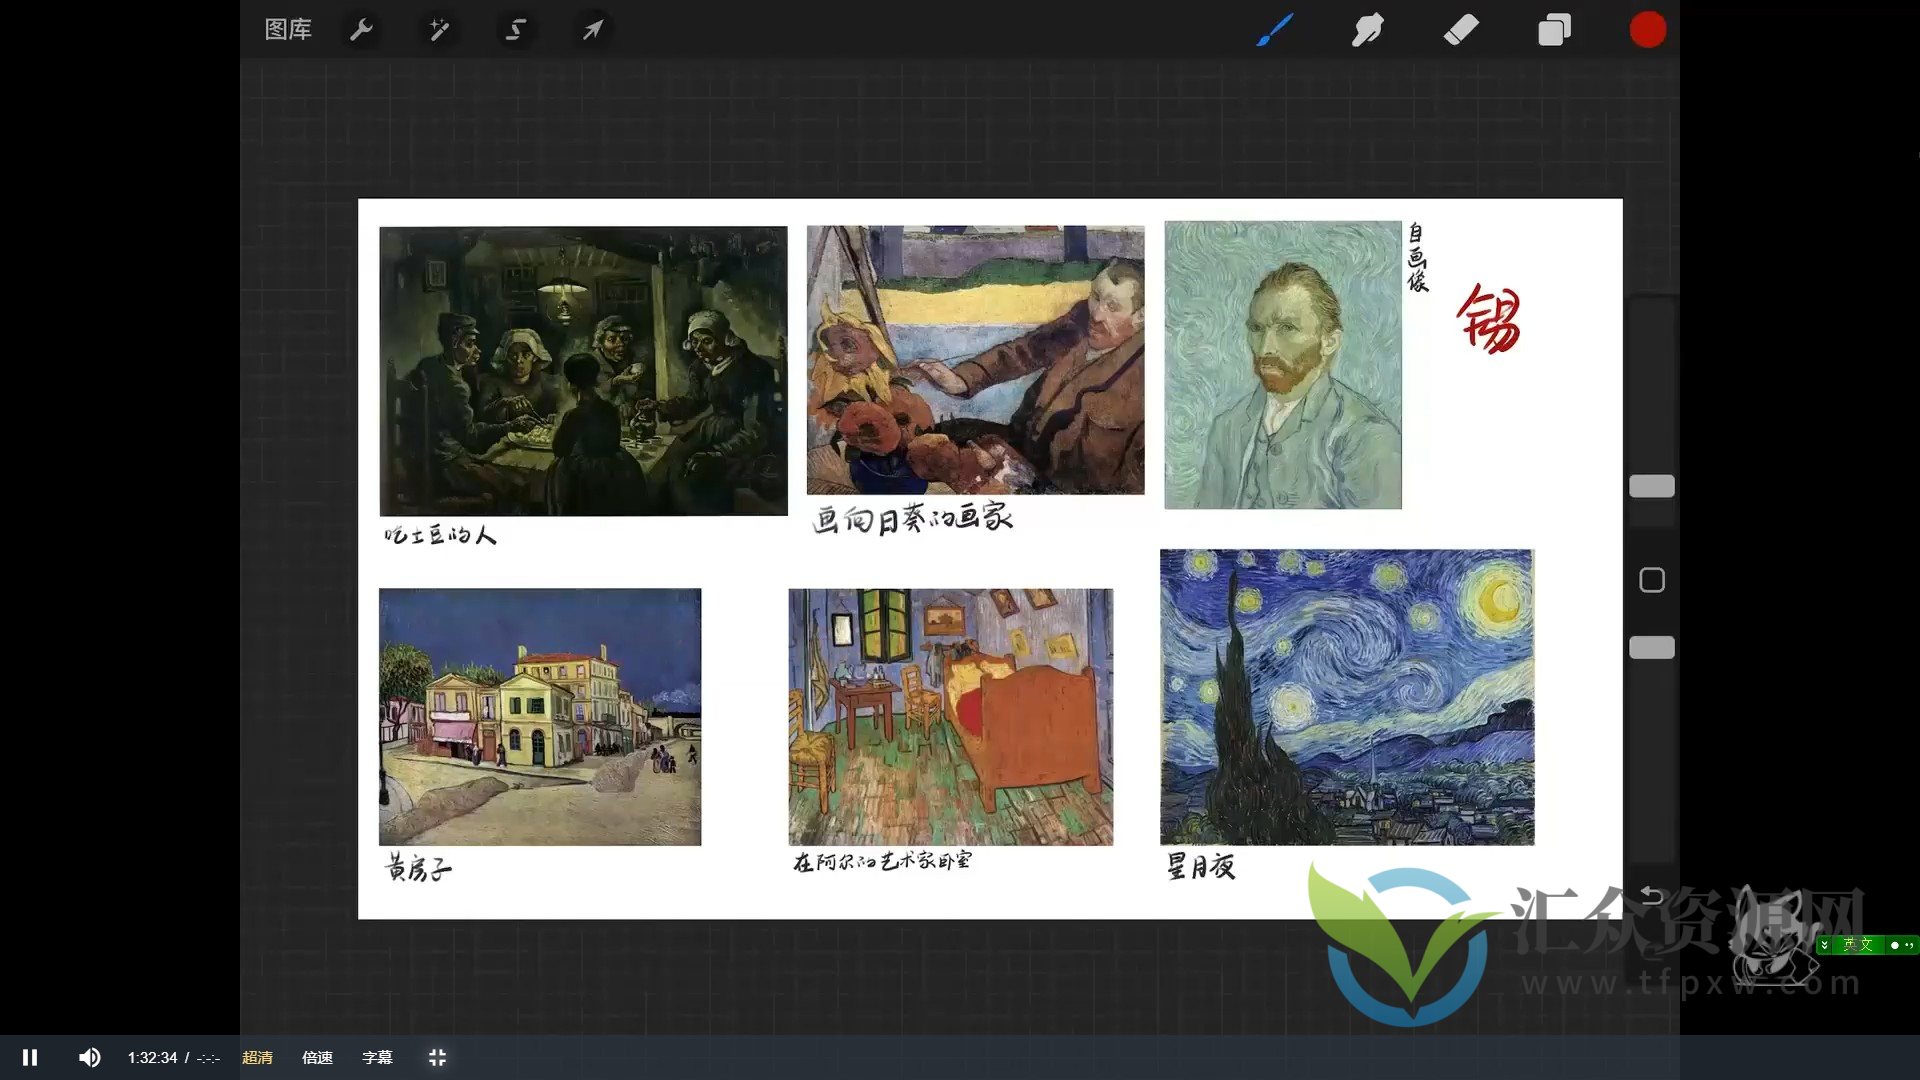
Task: Select the Brush tool
Action: tap(1275, 30)
